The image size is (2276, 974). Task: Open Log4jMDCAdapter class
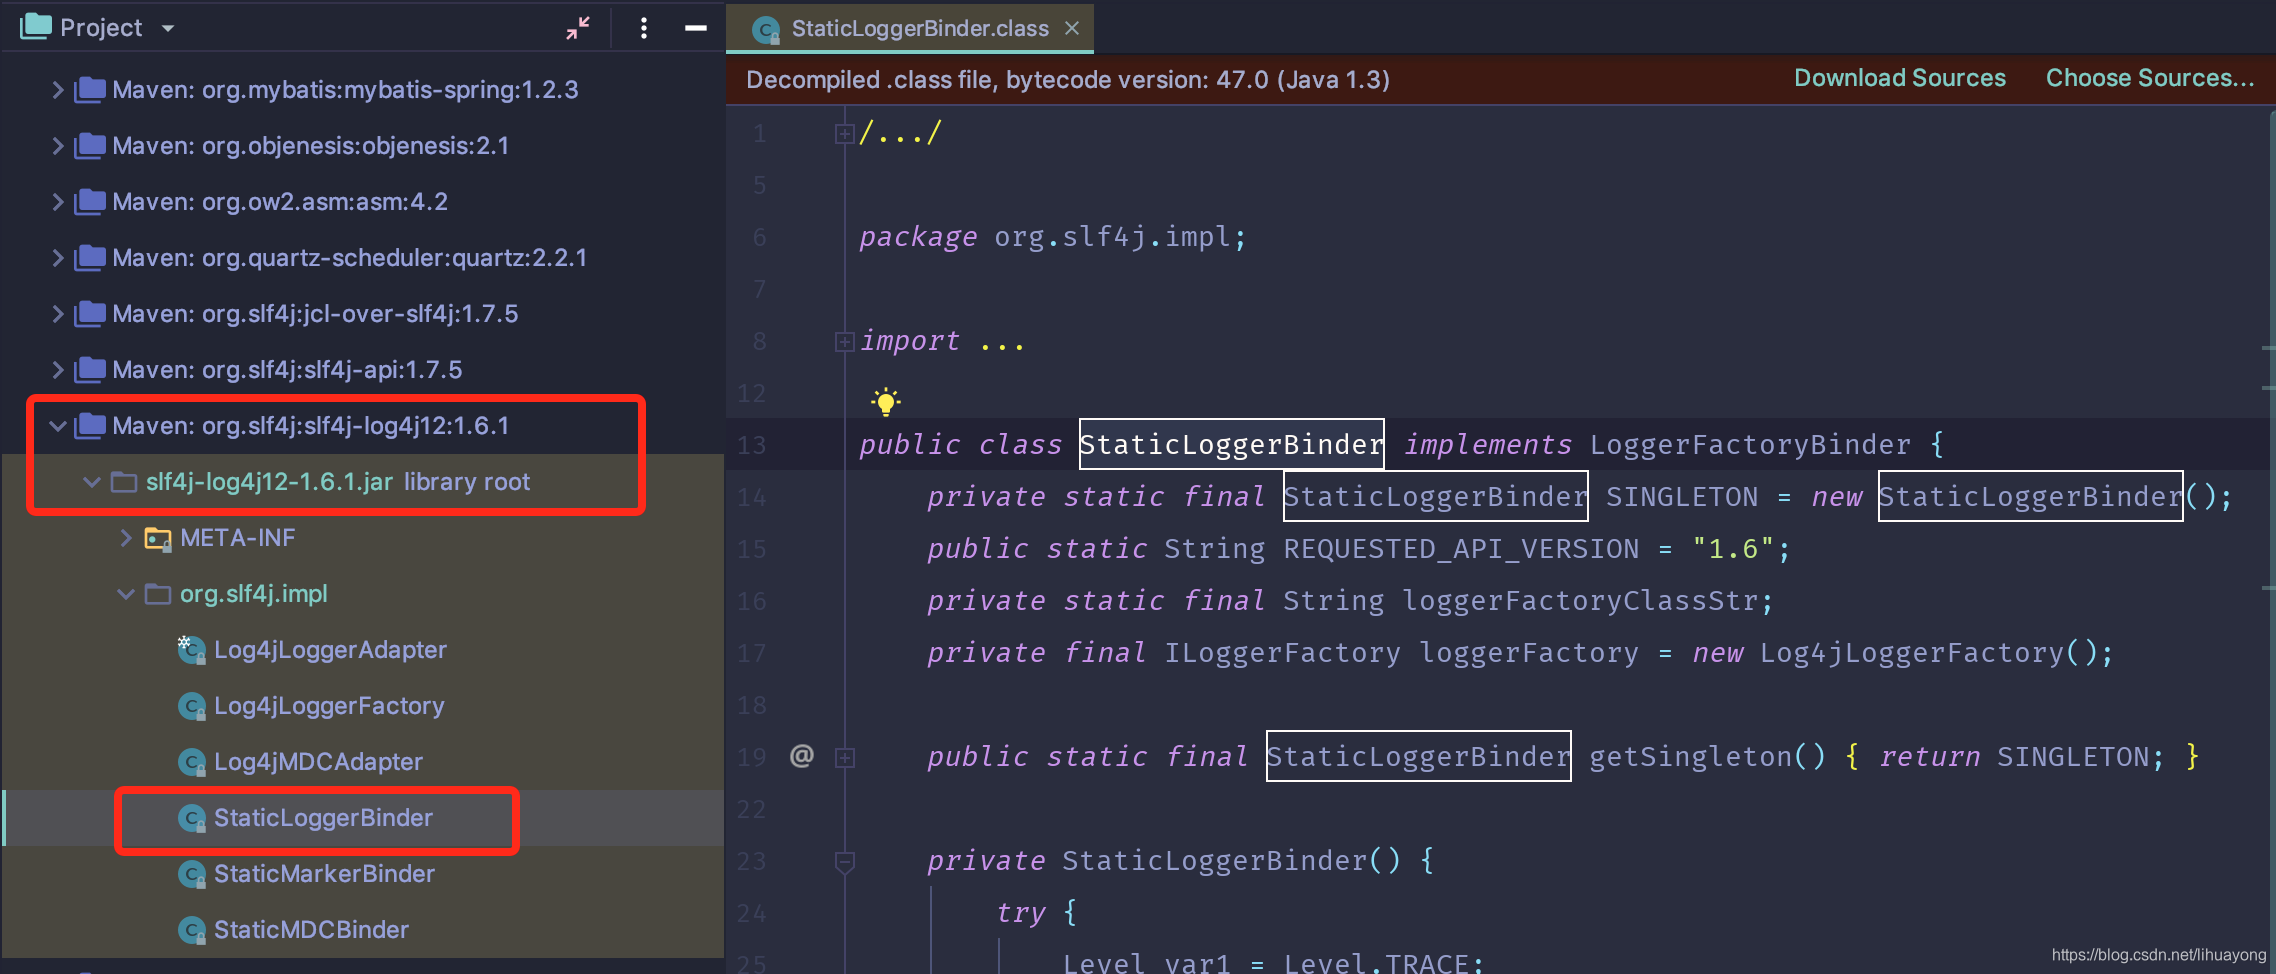[318, 762]
